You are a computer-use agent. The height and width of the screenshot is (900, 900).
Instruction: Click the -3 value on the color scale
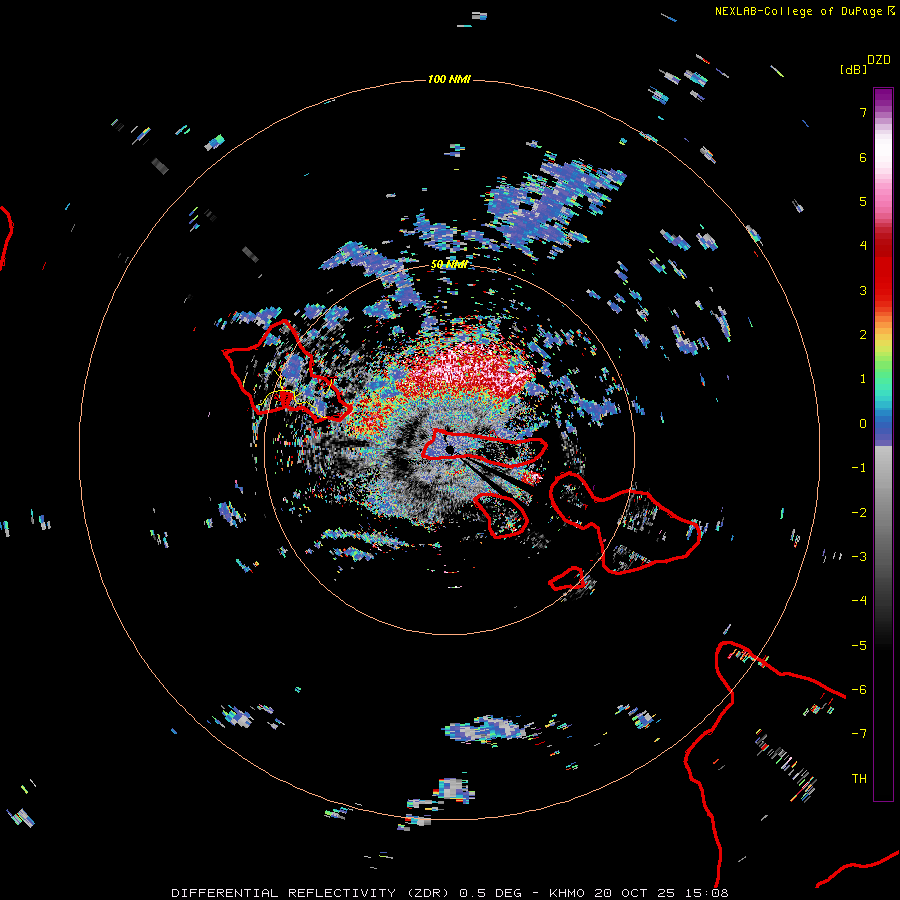pos(859,557)
